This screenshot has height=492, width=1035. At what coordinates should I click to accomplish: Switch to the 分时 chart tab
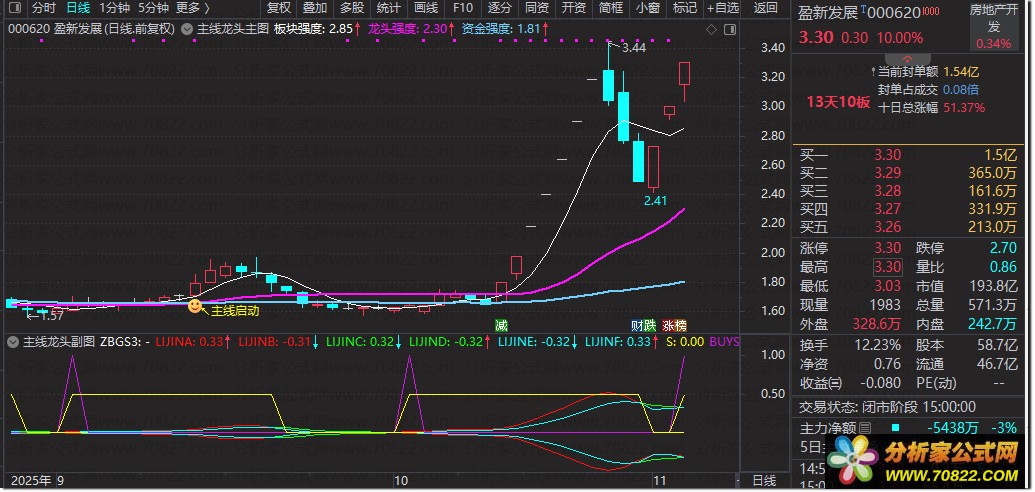[44, 9]
